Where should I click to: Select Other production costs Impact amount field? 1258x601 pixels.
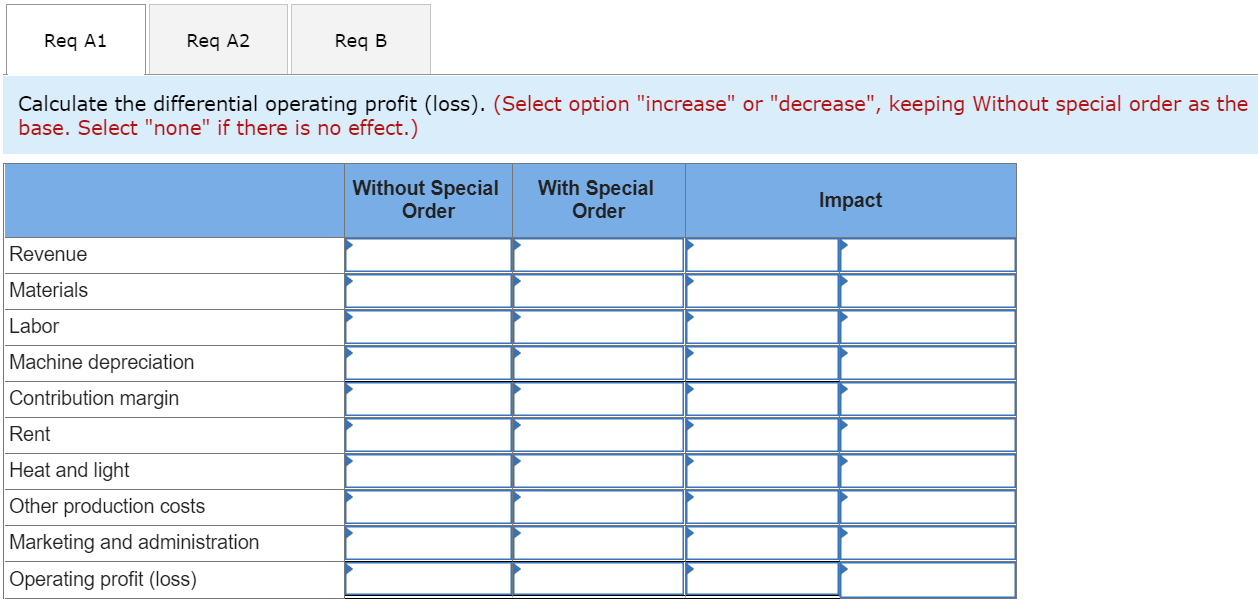762,507
